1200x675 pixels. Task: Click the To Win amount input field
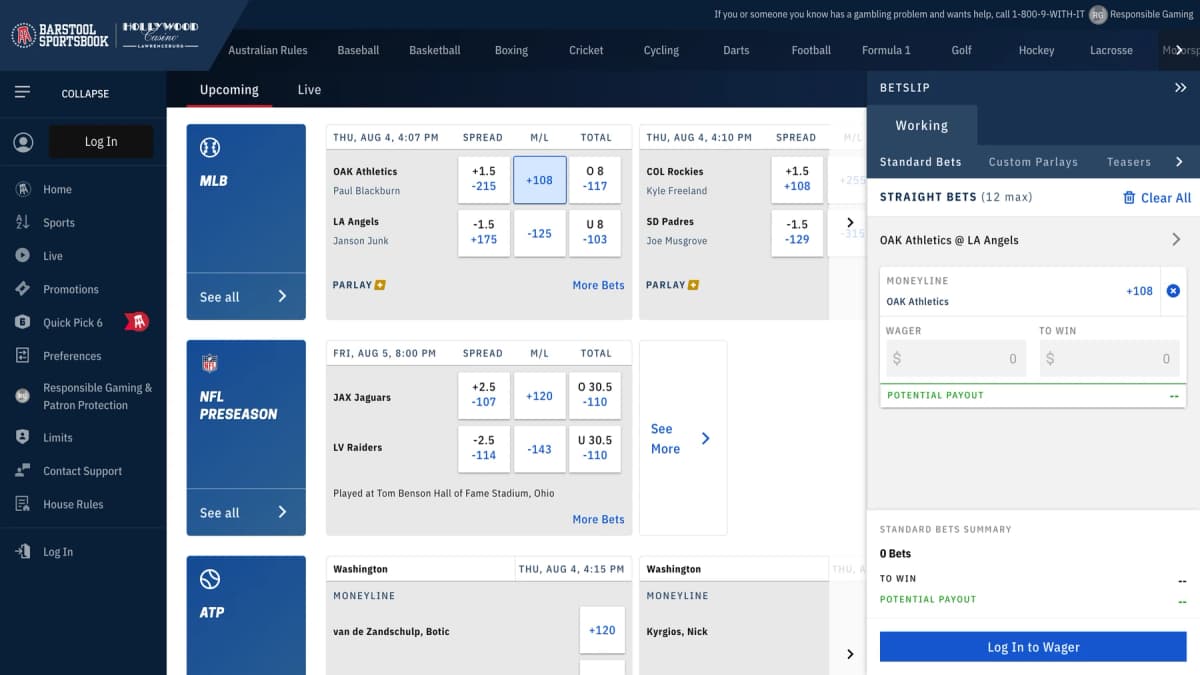[x=1109, y=359]
